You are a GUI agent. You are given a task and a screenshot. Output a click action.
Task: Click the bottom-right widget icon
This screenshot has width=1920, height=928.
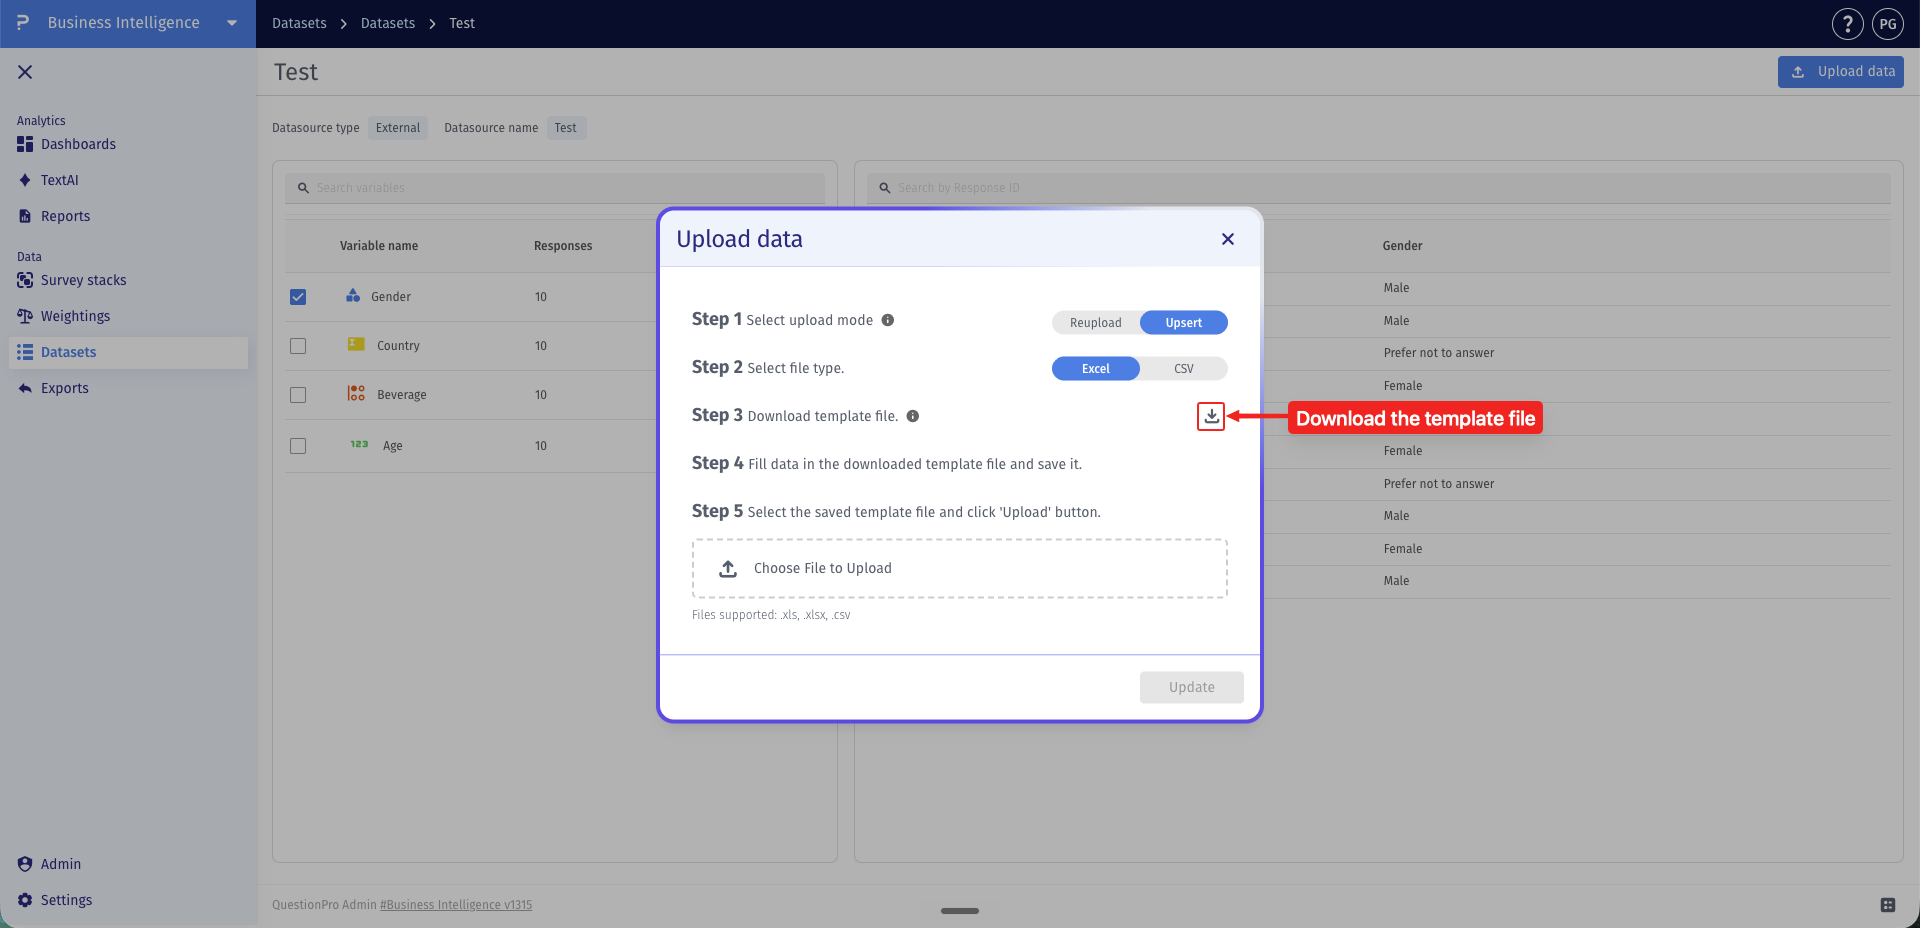[1888, 905]
